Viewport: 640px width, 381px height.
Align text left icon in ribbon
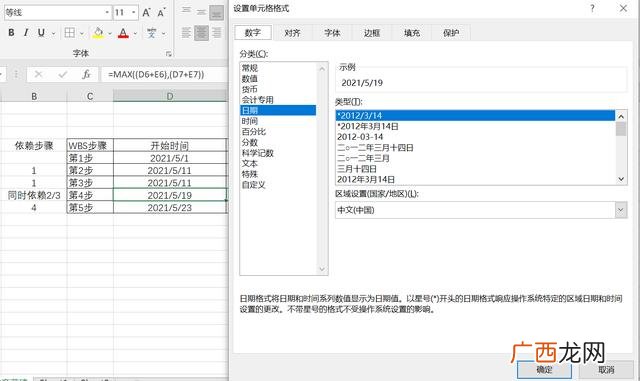(x=186, y=33)
